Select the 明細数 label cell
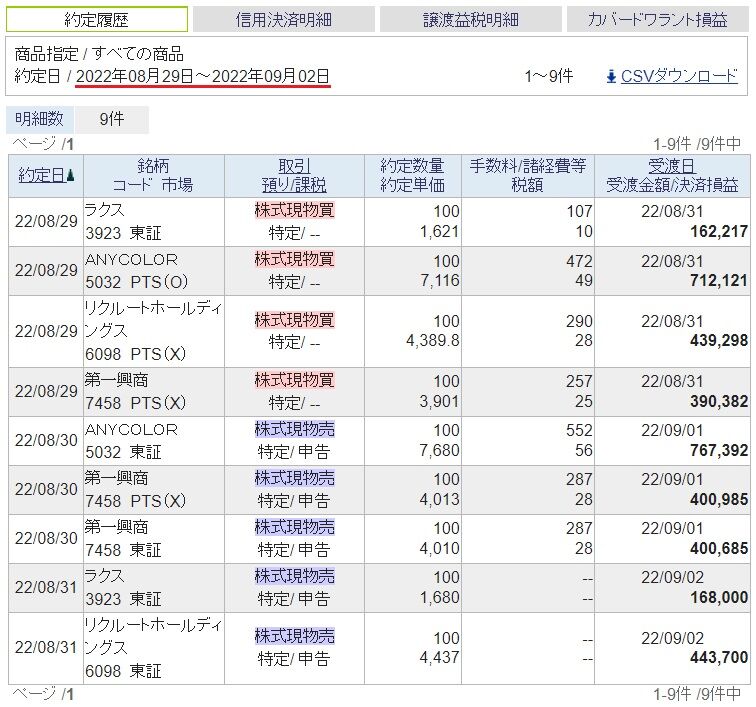 point(40,119)
